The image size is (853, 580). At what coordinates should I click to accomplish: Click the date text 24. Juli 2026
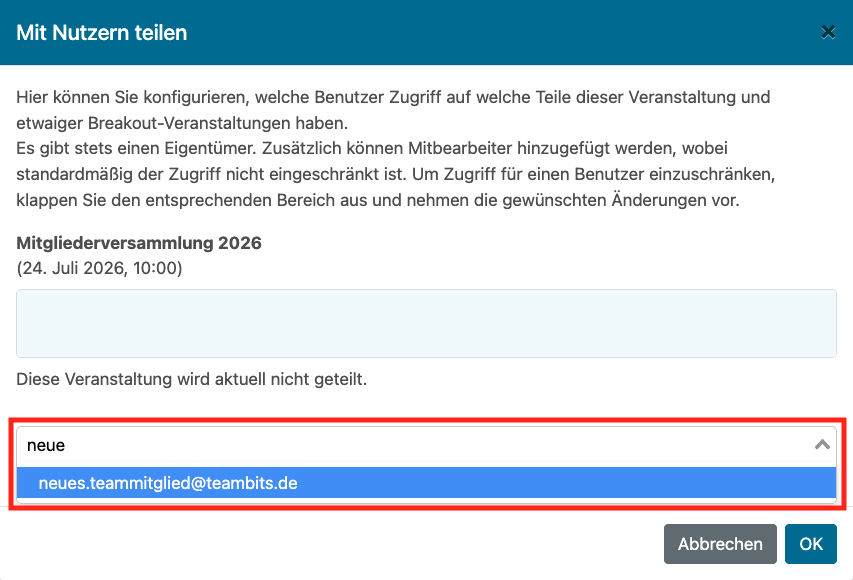(72, 268)
